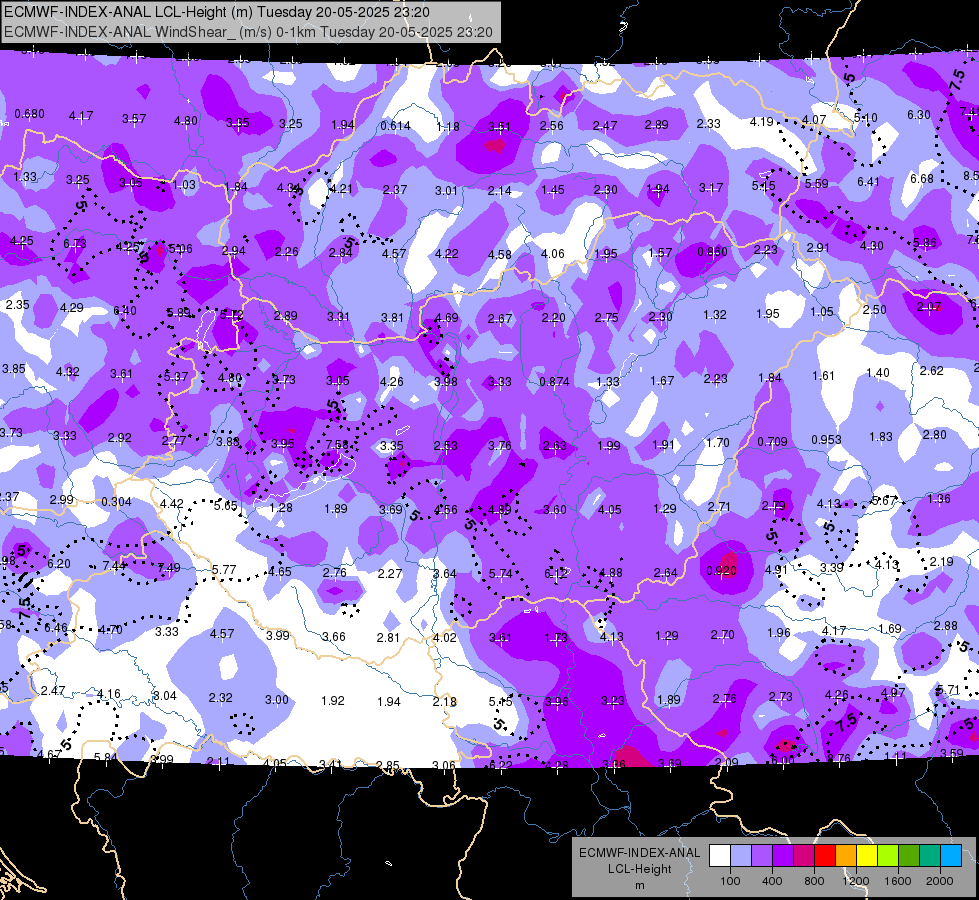The image size is (979, 900).
Task: Click the WindShear_ (m/s) 0-1km title line
Action: click(x=248, y=32)
